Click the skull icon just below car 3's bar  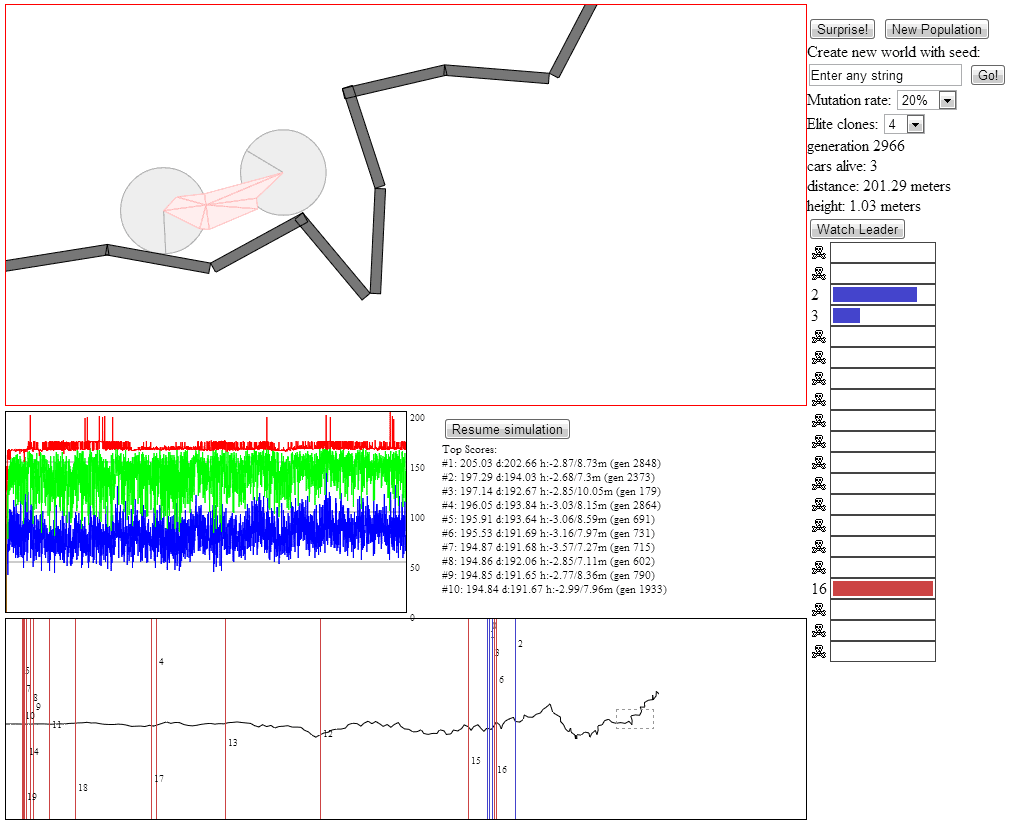[819, 336]
